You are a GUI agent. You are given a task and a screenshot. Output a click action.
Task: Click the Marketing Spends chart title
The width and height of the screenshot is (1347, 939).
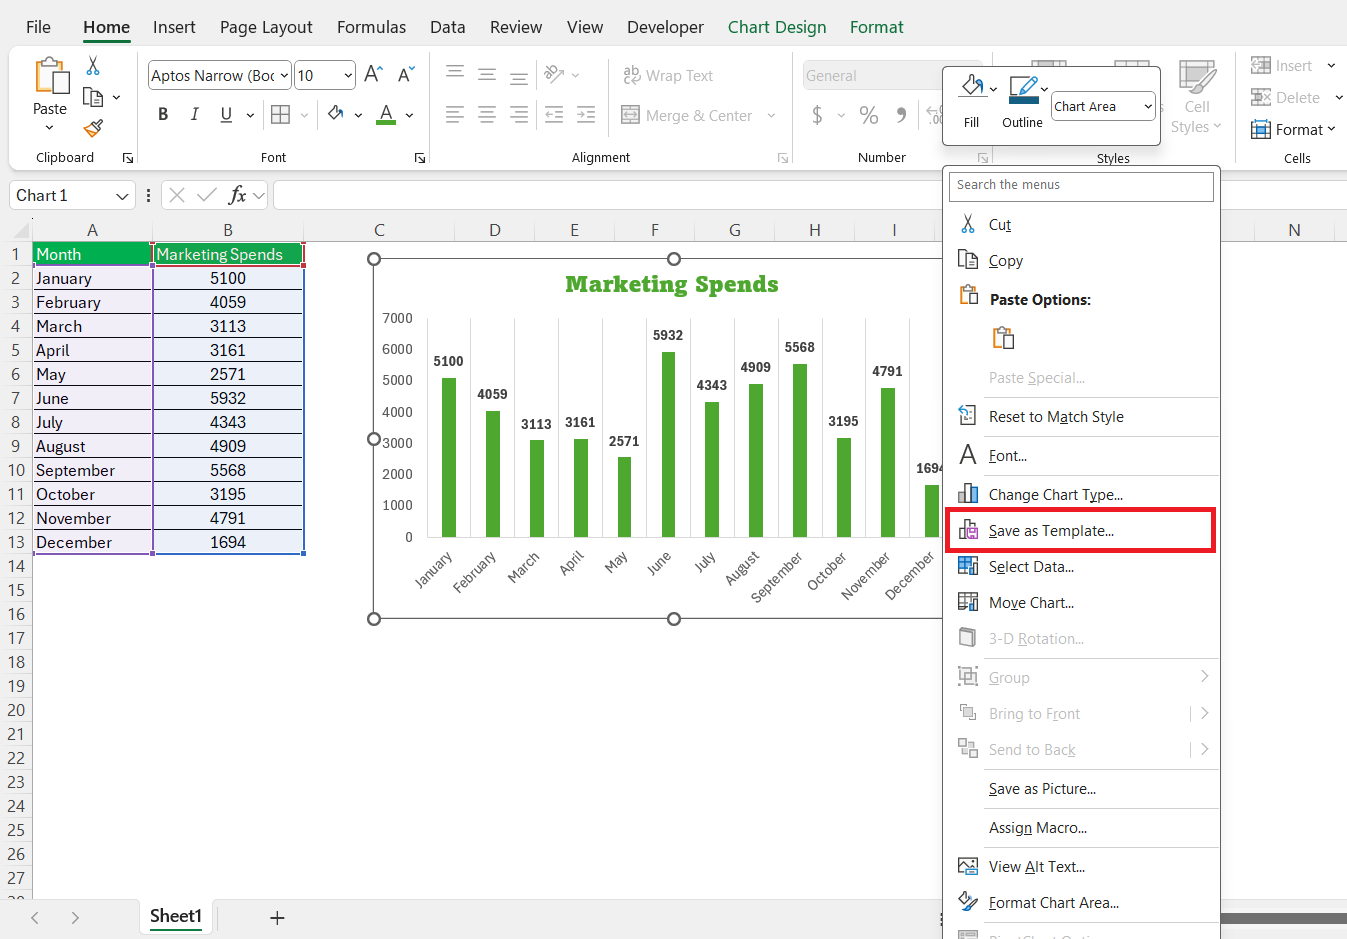coord(672,284)
